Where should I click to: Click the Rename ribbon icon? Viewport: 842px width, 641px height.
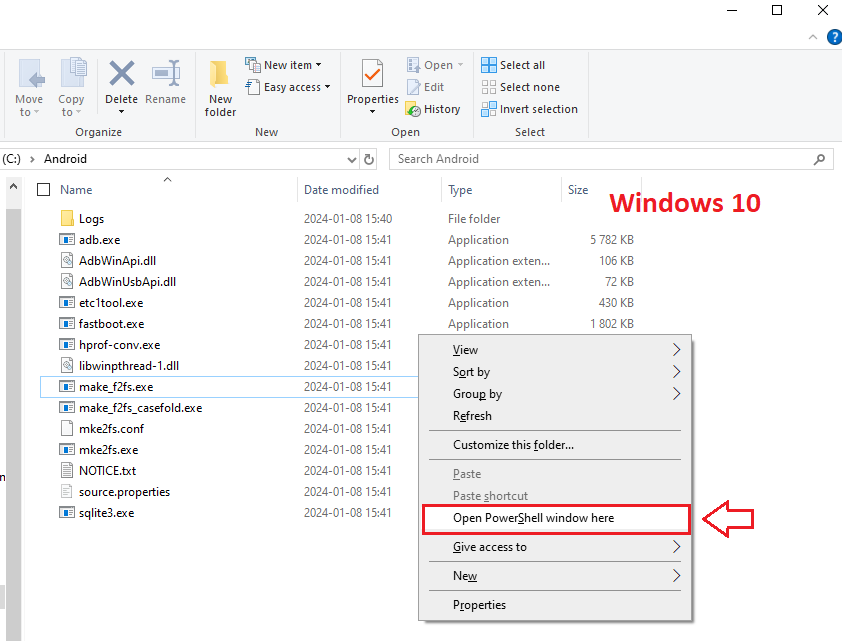tap(165, 73)
